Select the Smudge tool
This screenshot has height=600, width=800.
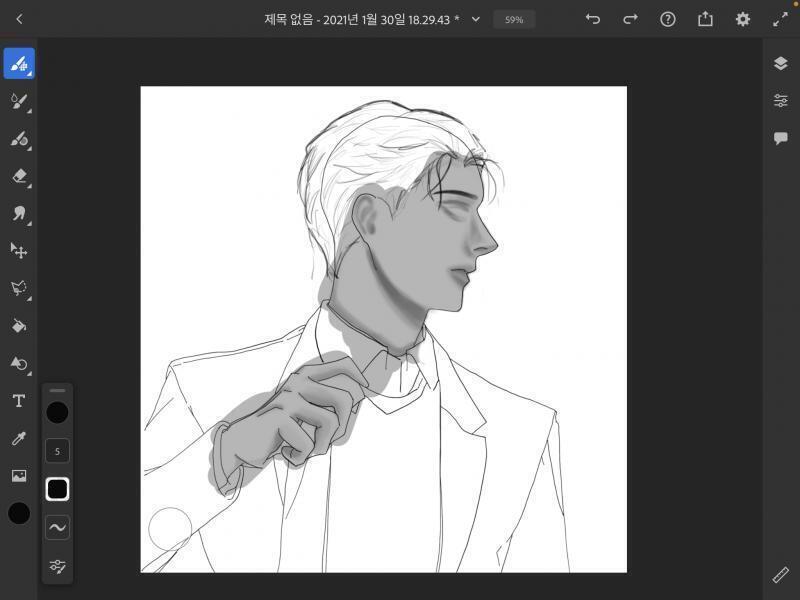pyautogui.click(x=19, y=213)
